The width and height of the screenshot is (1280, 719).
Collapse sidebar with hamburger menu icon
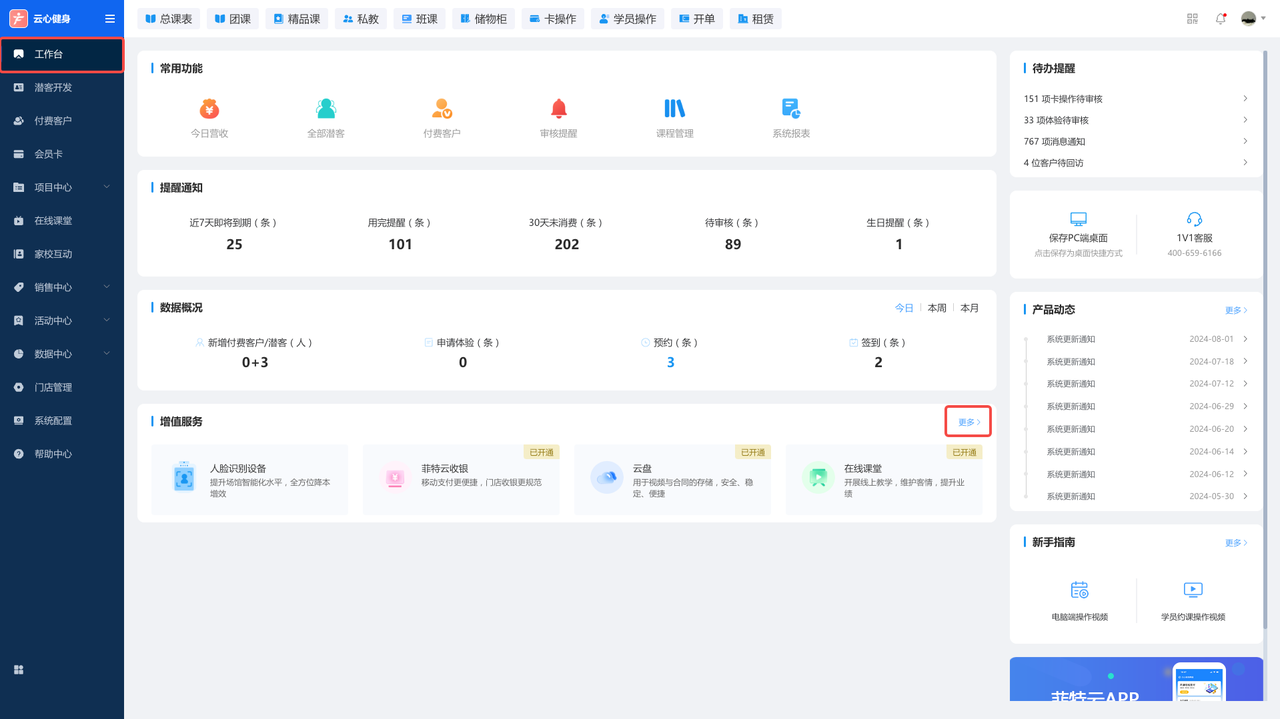click(110, 19)
